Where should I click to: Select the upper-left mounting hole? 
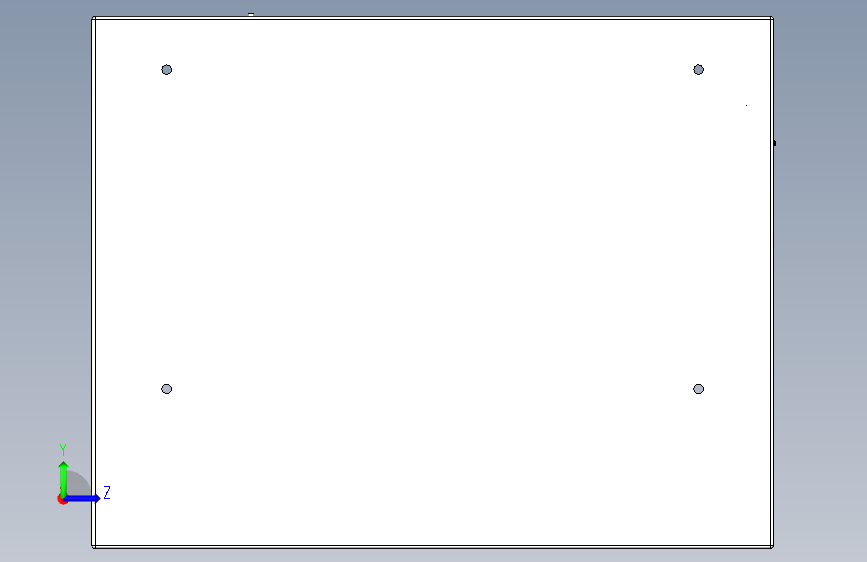[x=166, y=70]
